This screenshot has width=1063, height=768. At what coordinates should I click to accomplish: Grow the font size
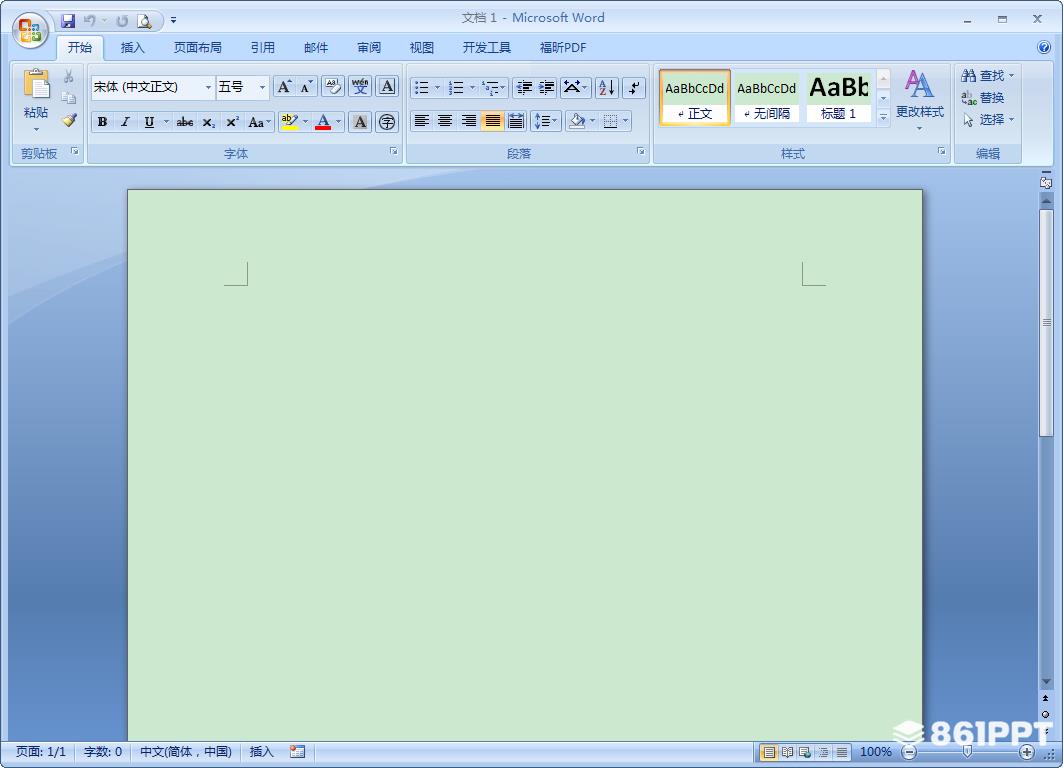click(285, 87)
